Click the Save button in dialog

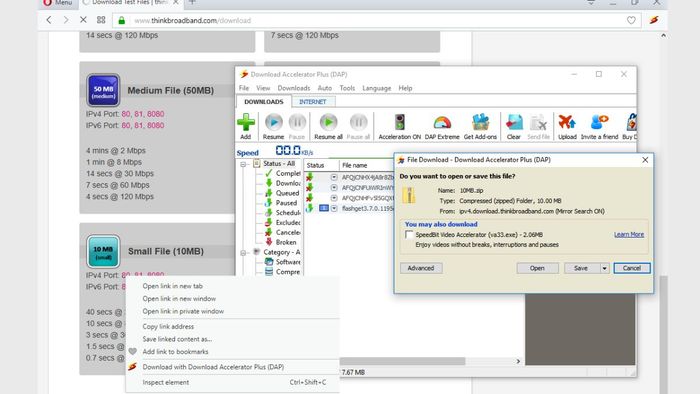pos(581,268)
